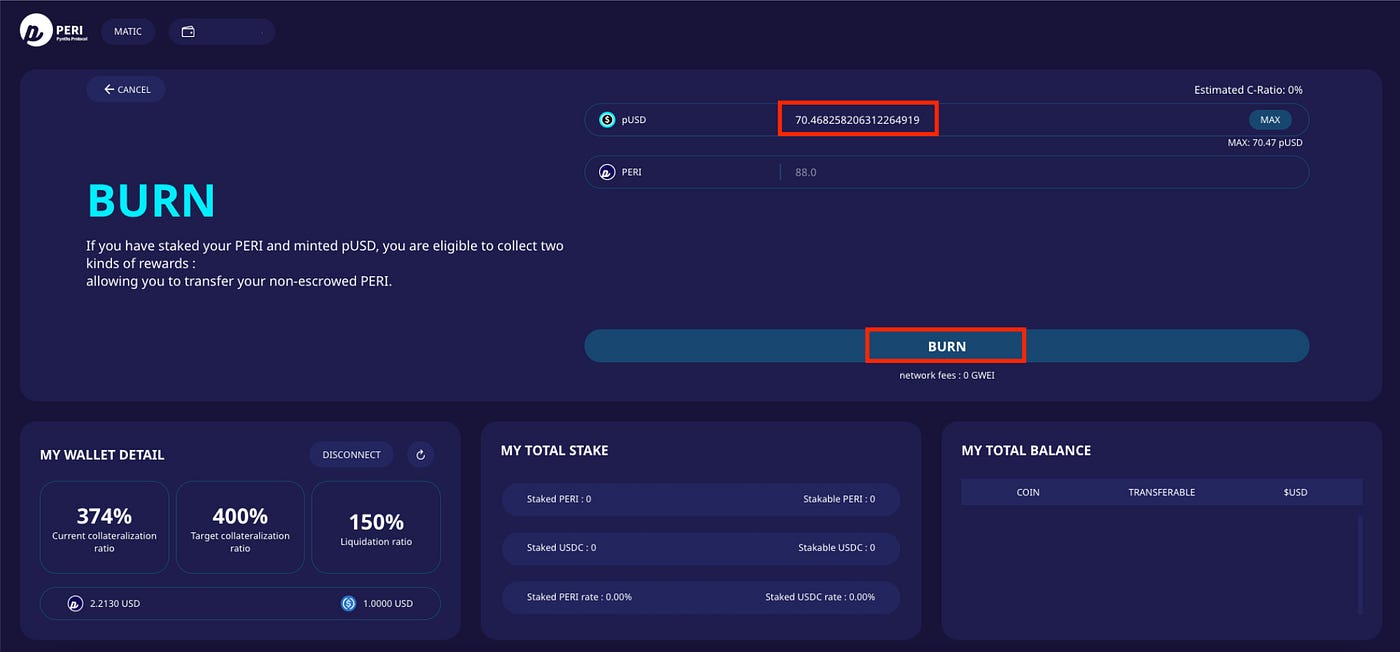Cancel and go back from Burn

click(x=126, y=89)
